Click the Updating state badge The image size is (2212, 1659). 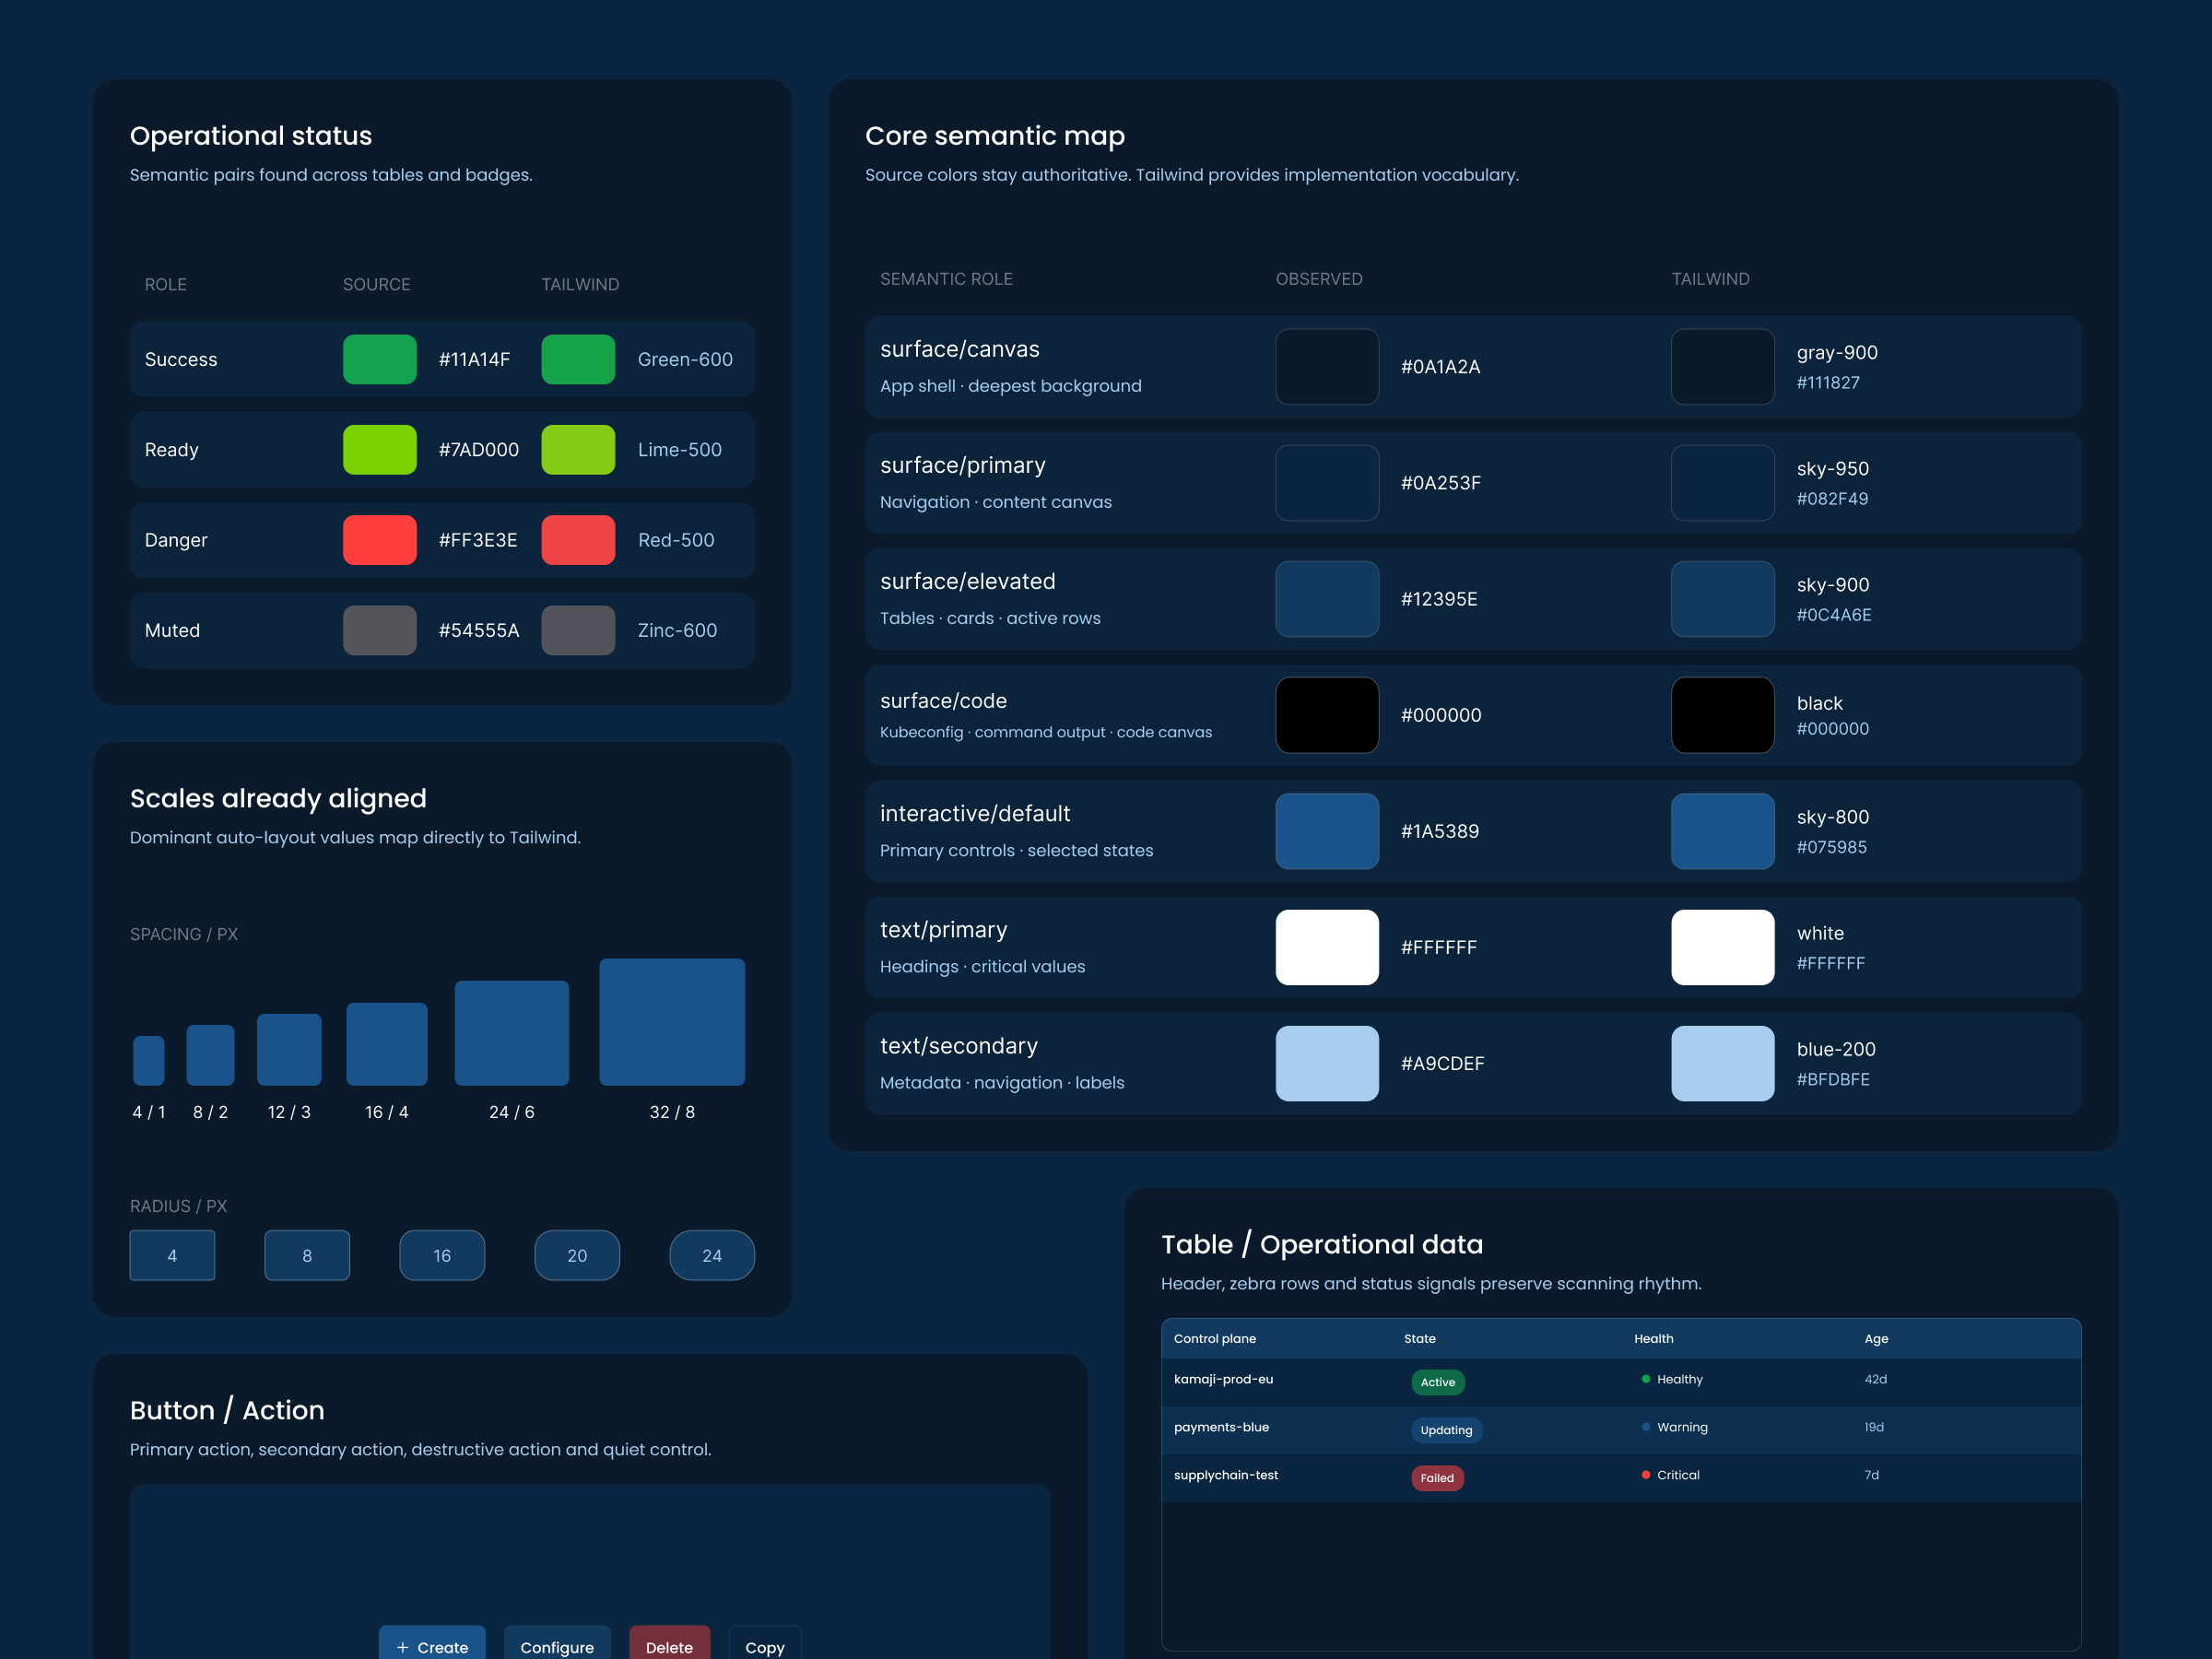pos(1446,1430)
